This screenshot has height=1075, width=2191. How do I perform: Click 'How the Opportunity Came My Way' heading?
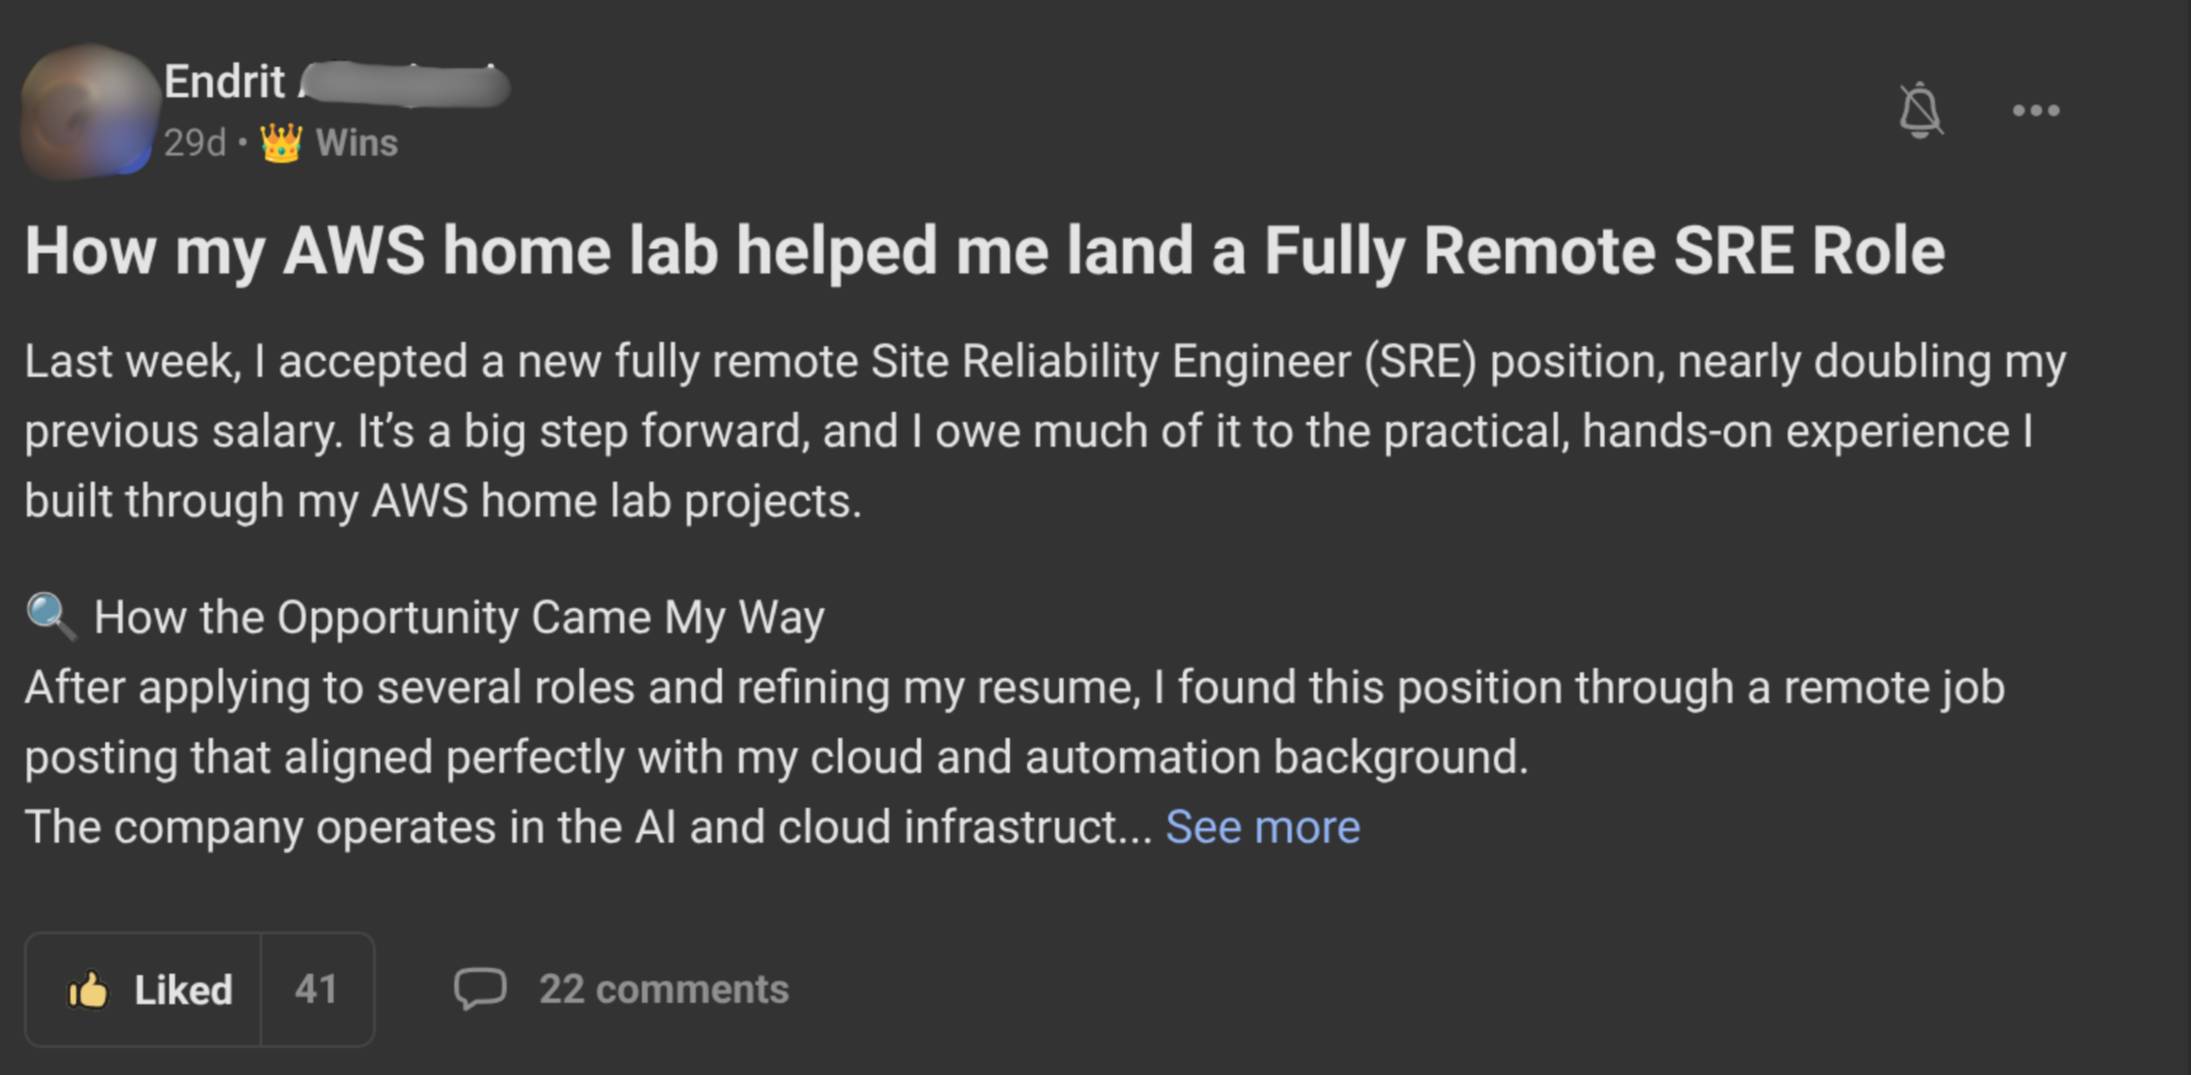(x=459, y=617)
